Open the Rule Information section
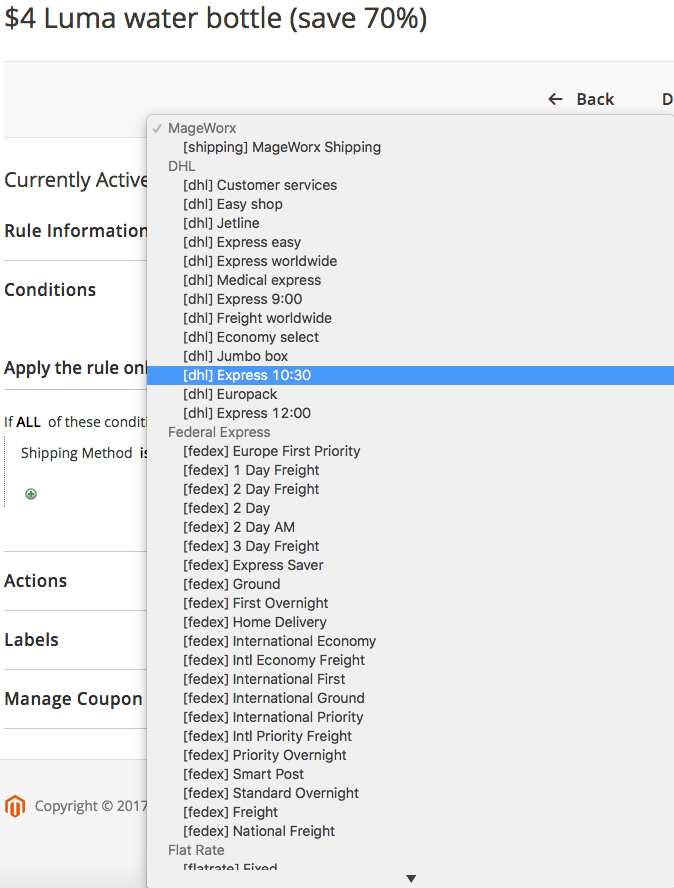Screen dimensions: 674x888 [75, 231]
